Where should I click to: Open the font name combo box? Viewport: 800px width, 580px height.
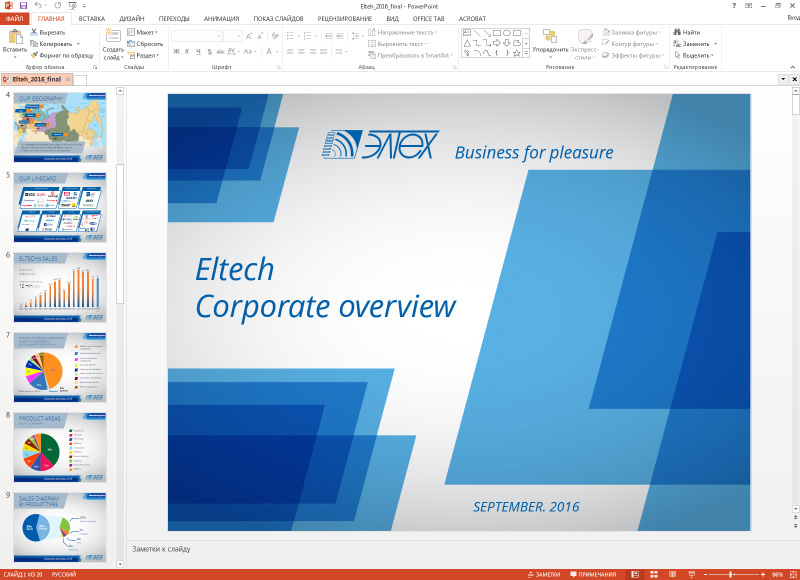(196, 36)
